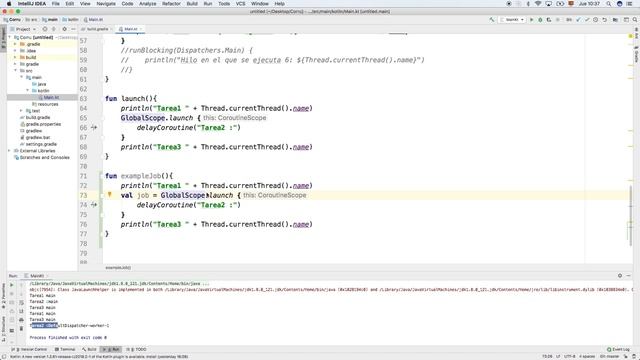This screenshot has height=360, width=640.
Task: Click the exampleJob() breadcrumb
Action: 118,268
